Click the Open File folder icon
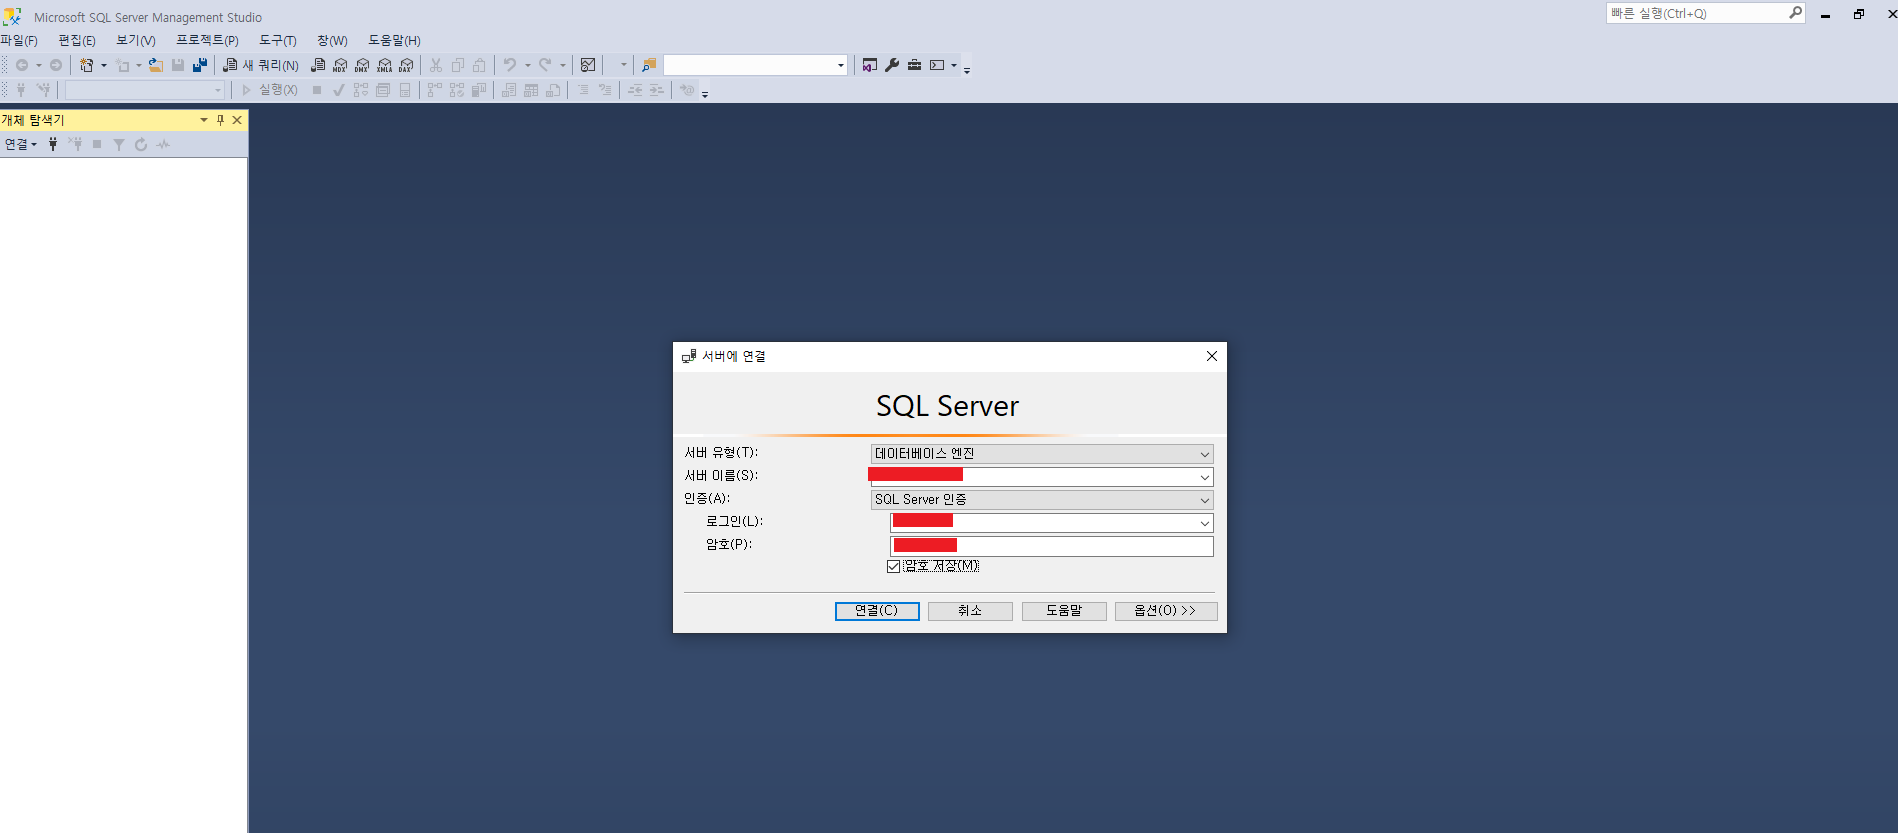 (x=156, y=65)
